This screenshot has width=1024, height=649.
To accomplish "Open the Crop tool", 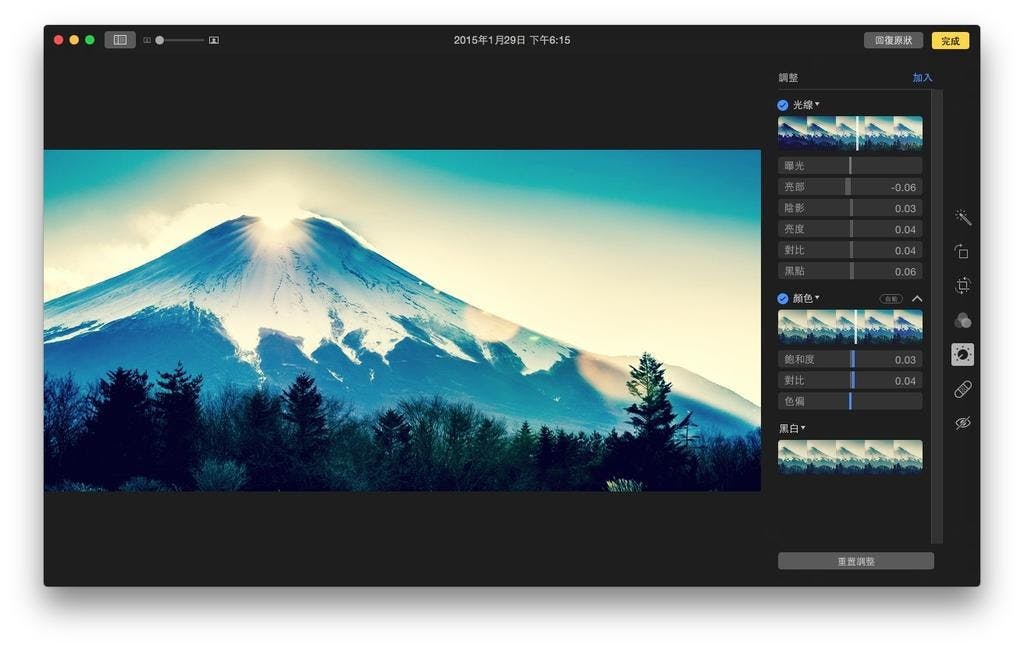I will point(962,286).
